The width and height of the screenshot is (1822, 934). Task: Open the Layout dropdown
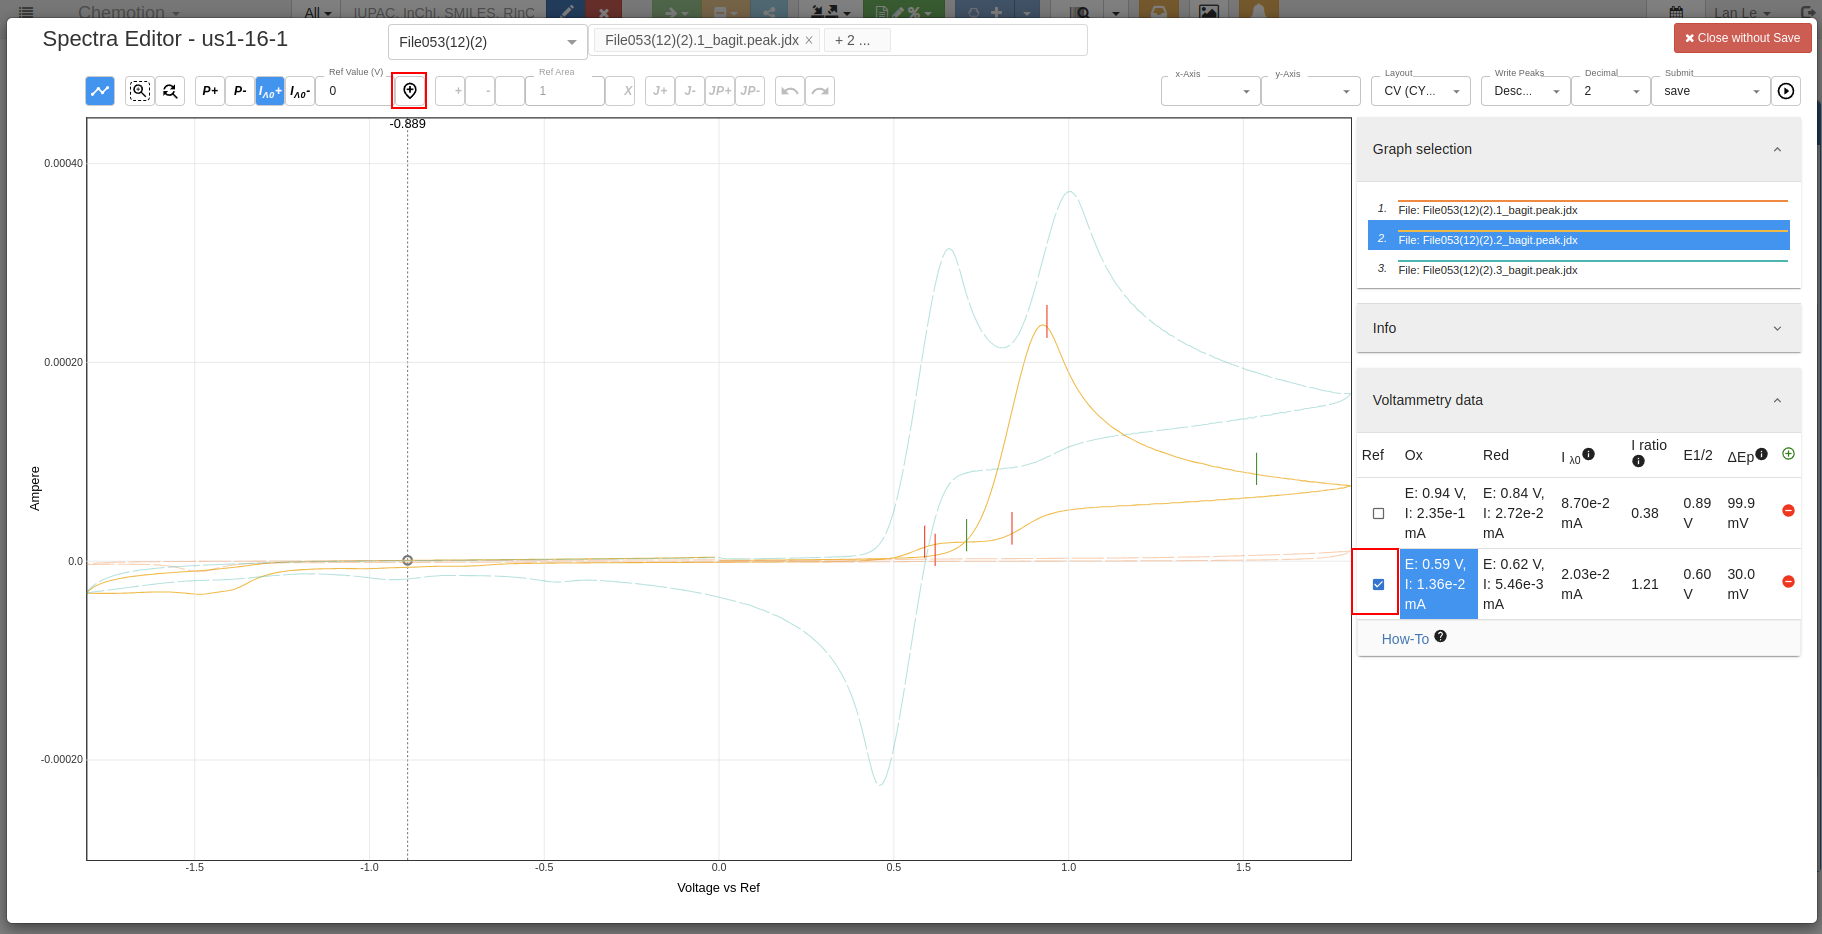point(1421,91)
